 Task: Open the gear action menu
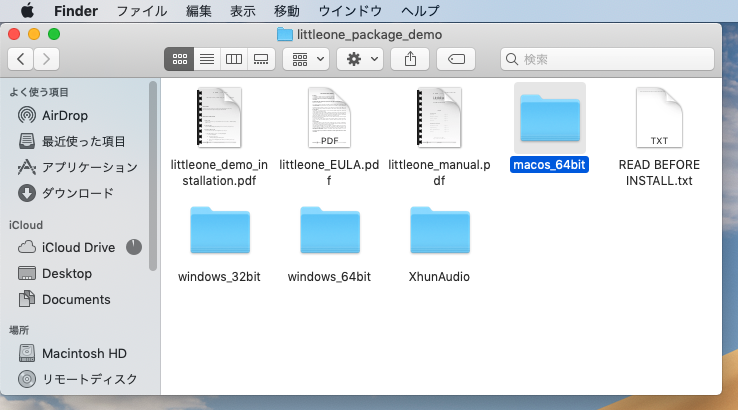click(360, 59)
